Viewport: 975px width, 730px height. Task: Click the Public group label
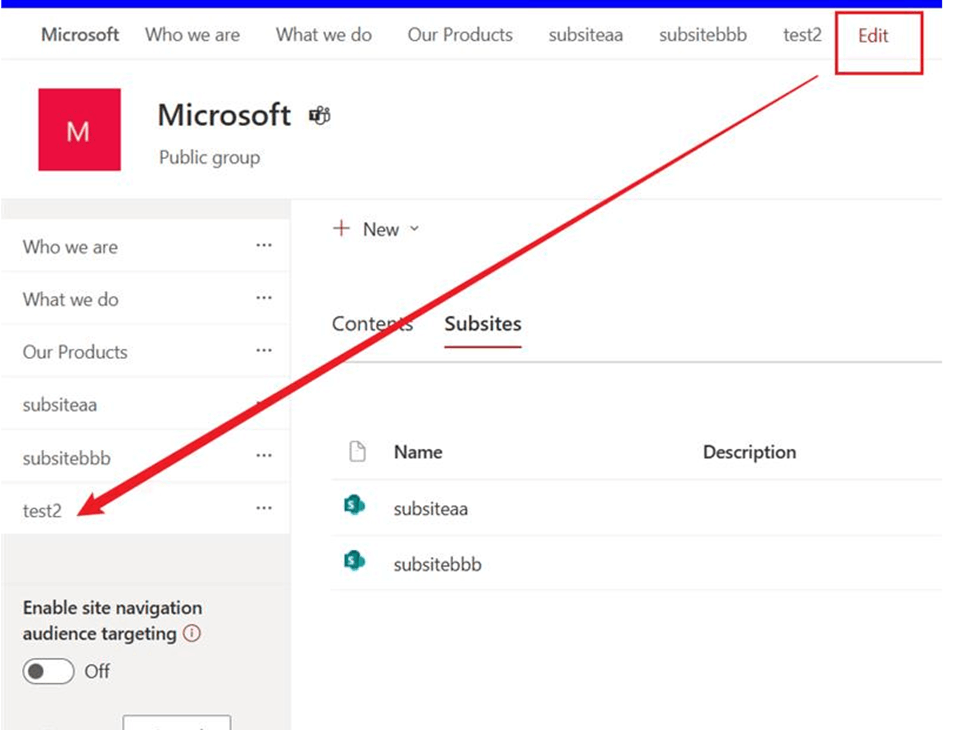coord(210,157)
